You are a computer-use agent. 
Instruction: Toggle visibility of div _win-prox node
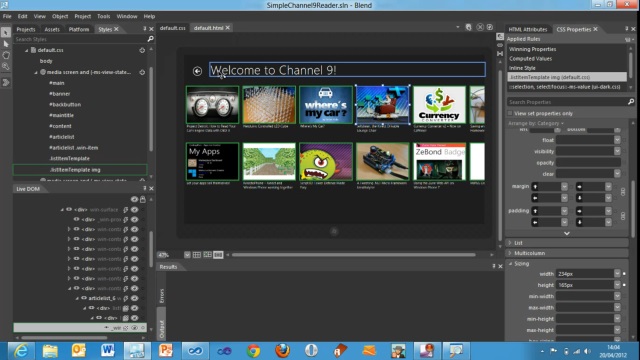point(134,220)
